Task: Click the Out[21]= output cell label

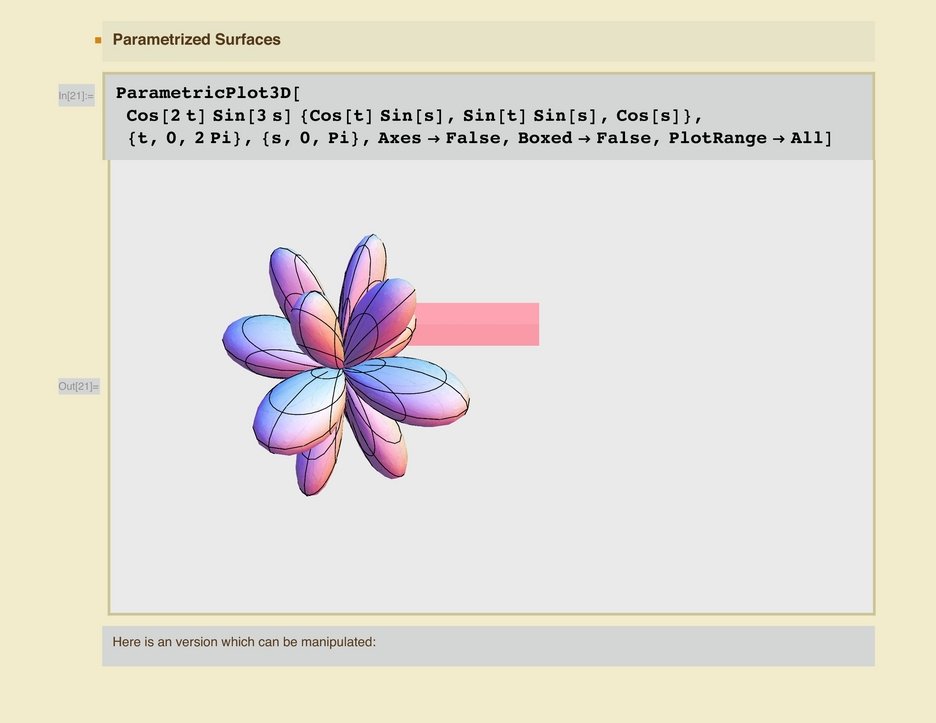Action: pyautogui.click(x=78, y=387)
